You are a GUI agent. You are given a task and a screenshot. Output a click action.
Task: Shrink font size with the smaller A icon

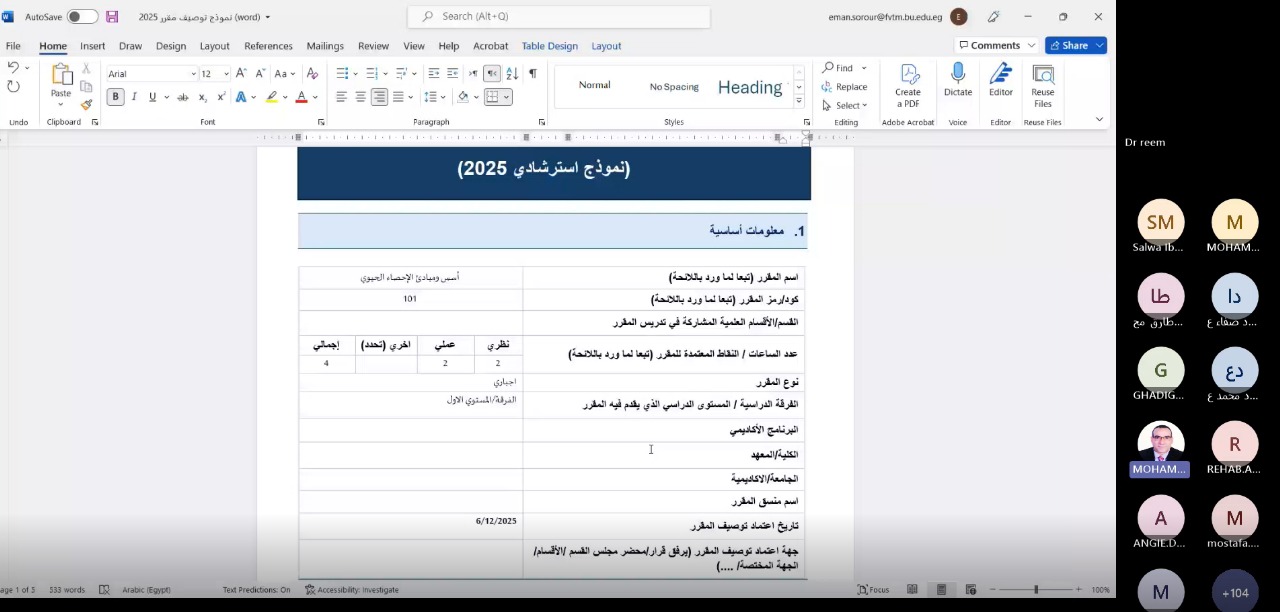coord(258,73)
